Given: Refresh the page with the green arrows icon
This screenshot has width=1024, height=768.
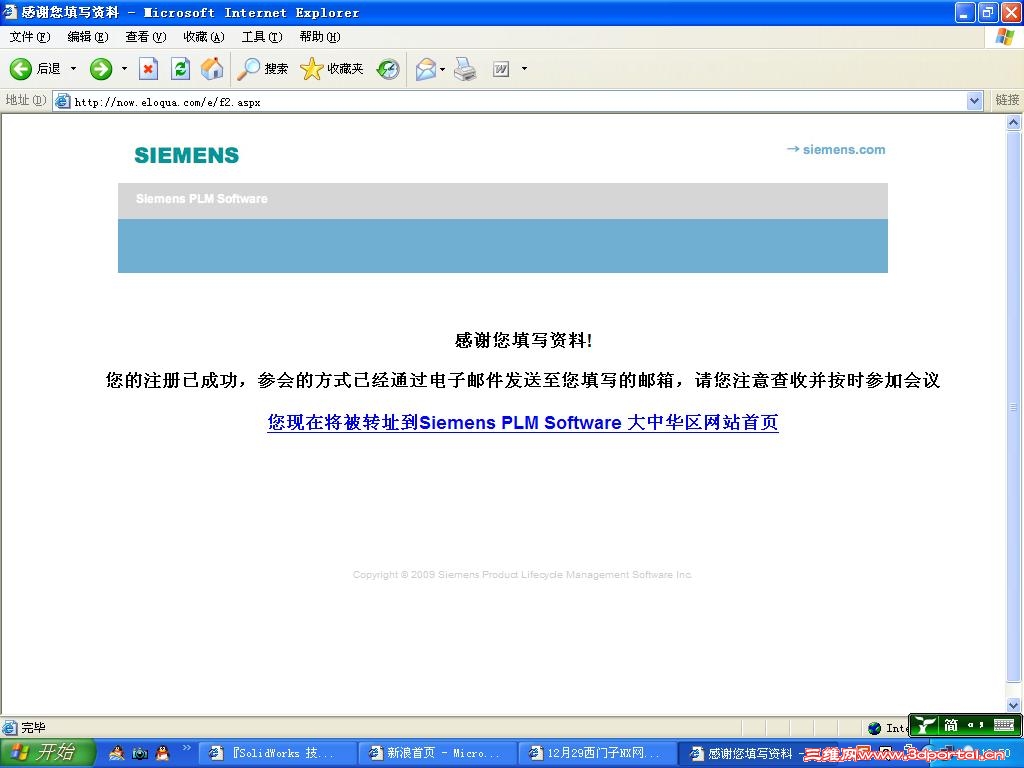Looking at the screenshot, I should pyautogui.click(x=180, y=69).
